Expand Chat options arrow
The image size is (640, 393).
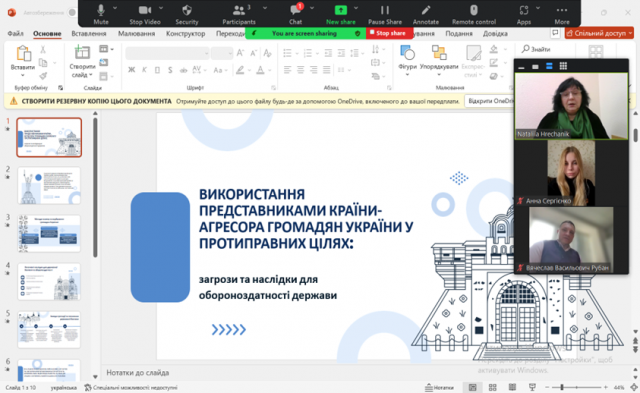pos(312,8)
